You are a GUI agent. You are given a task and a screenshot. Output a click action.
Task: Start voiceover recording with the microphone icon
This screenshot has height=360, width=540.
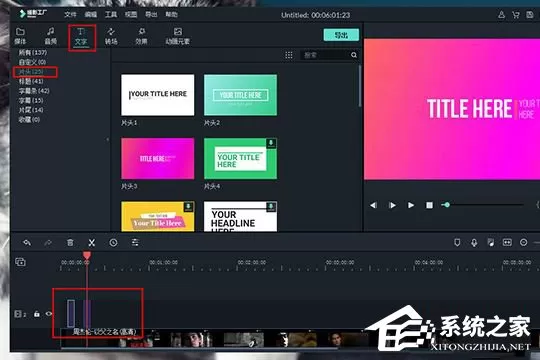tap(474, 243)
